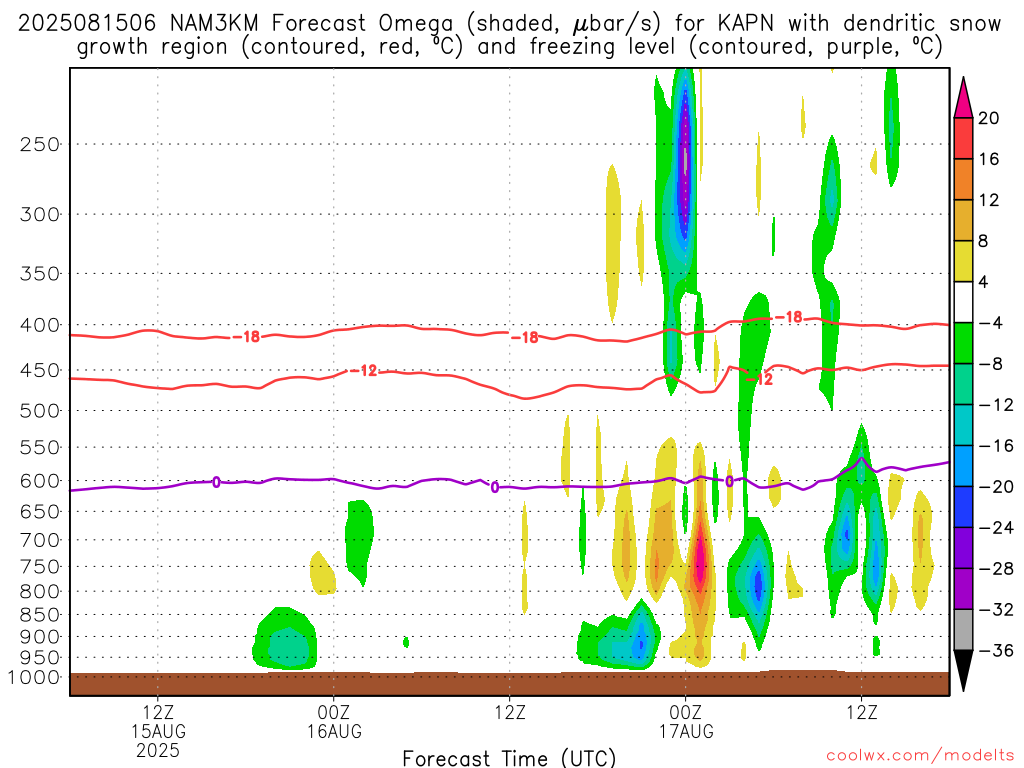Click the orange swatch between 12 and 16
The width and height of the screenshot is (1024, 768).
[x=963, y=180]
